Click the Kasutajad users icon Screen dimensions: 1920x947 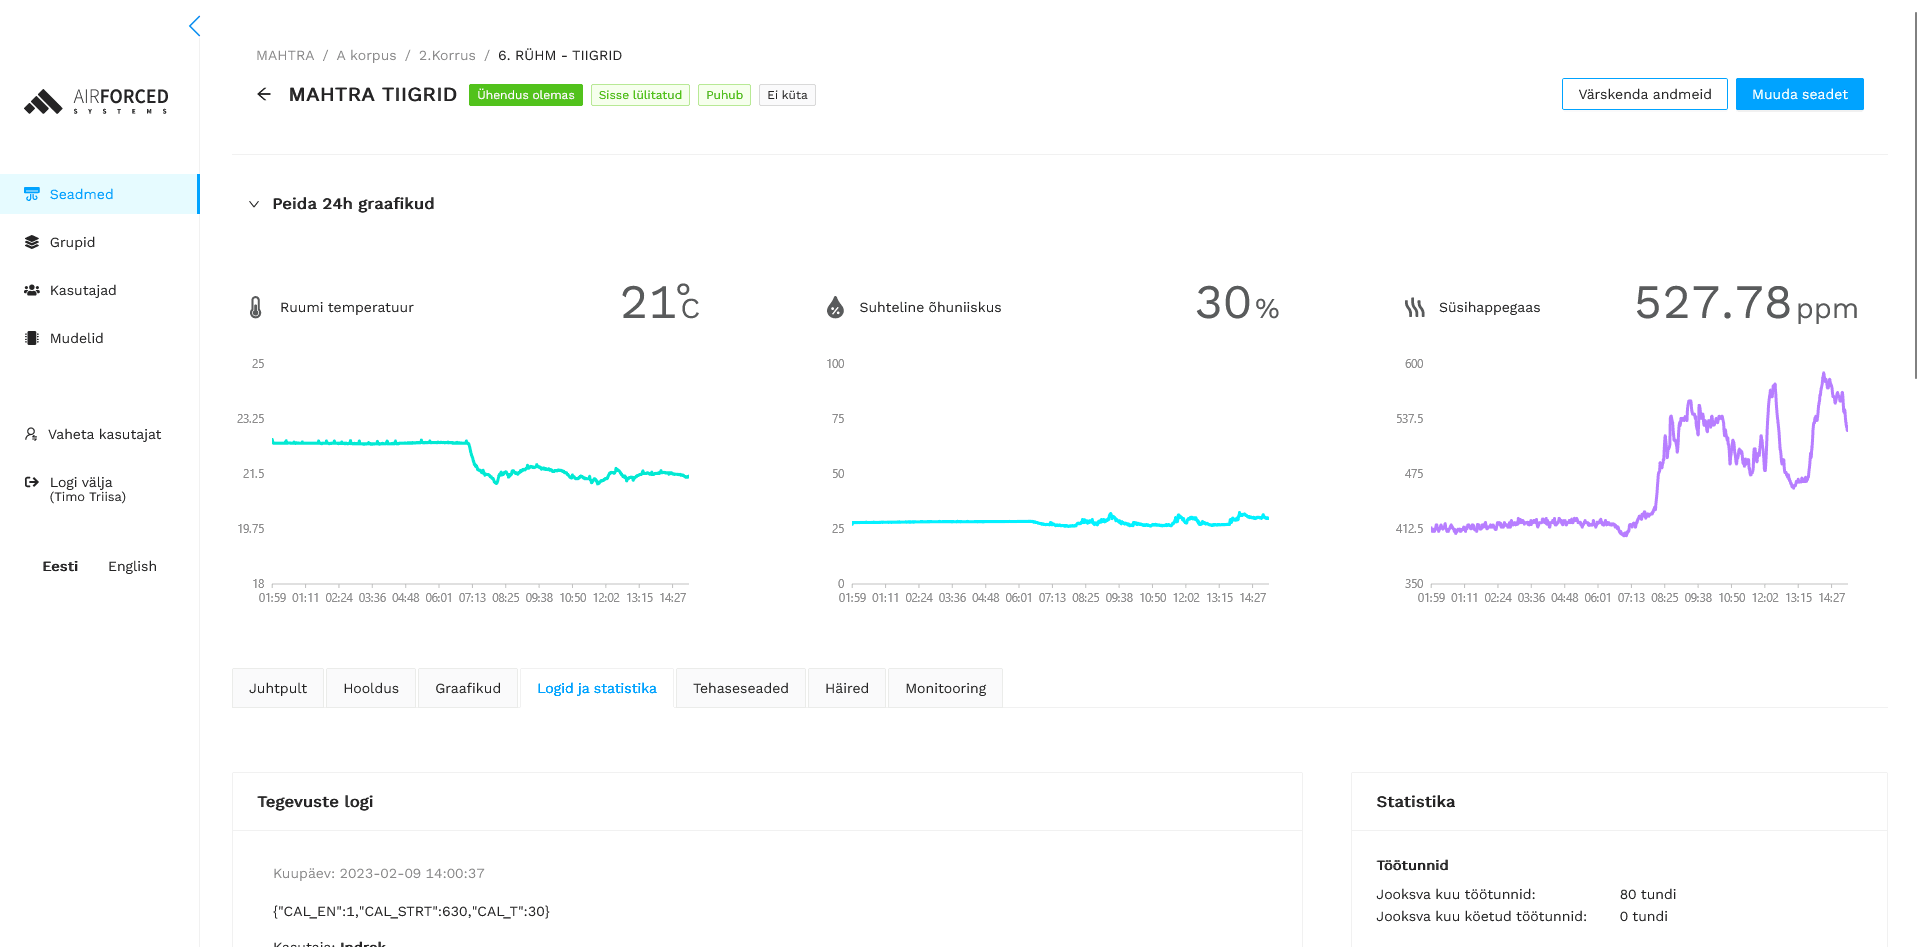point(32,290)
